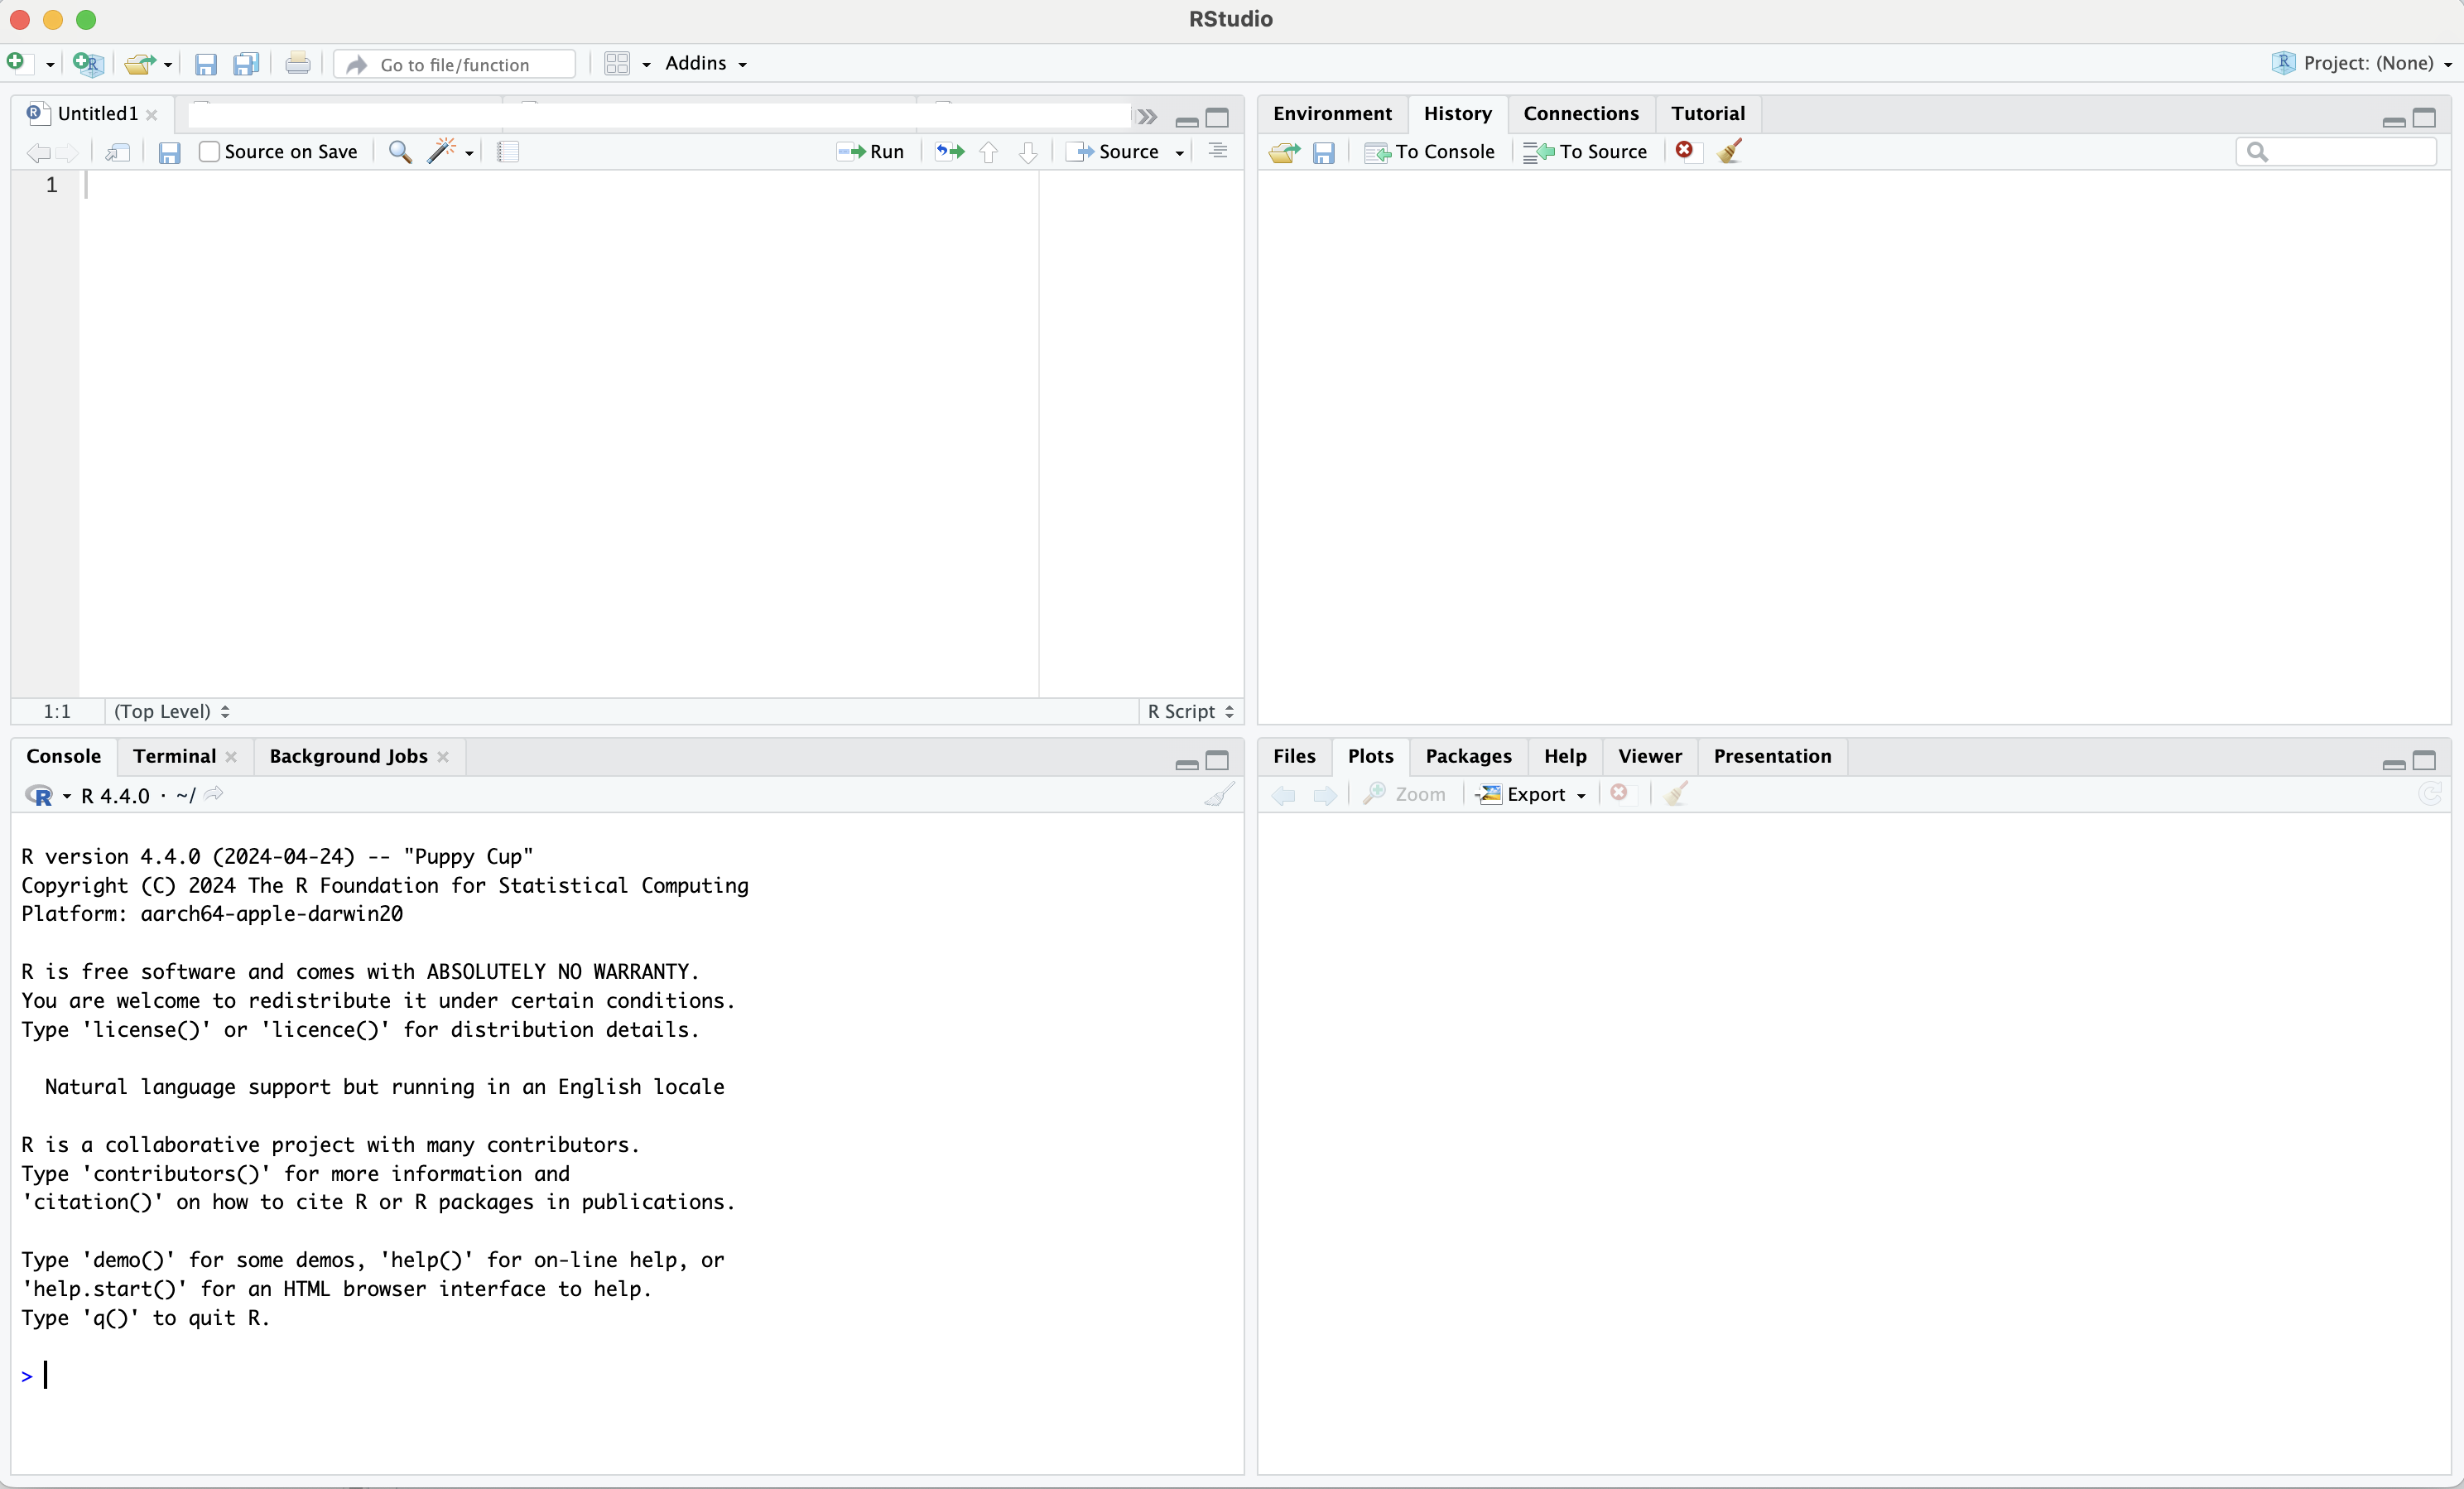Close the Untitled1 tab
Viewport: 2464px width, 1489px height.
(x=152, y=115)
